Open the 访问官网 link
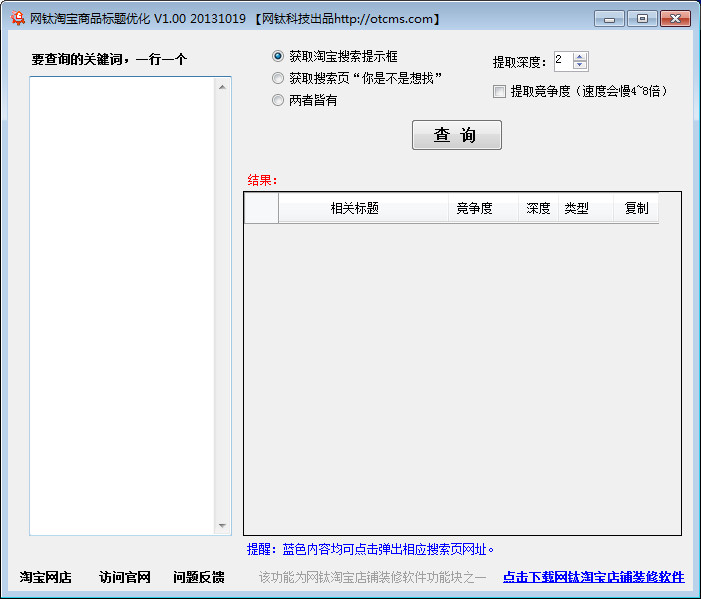701x599 pixels. (125, 577)
